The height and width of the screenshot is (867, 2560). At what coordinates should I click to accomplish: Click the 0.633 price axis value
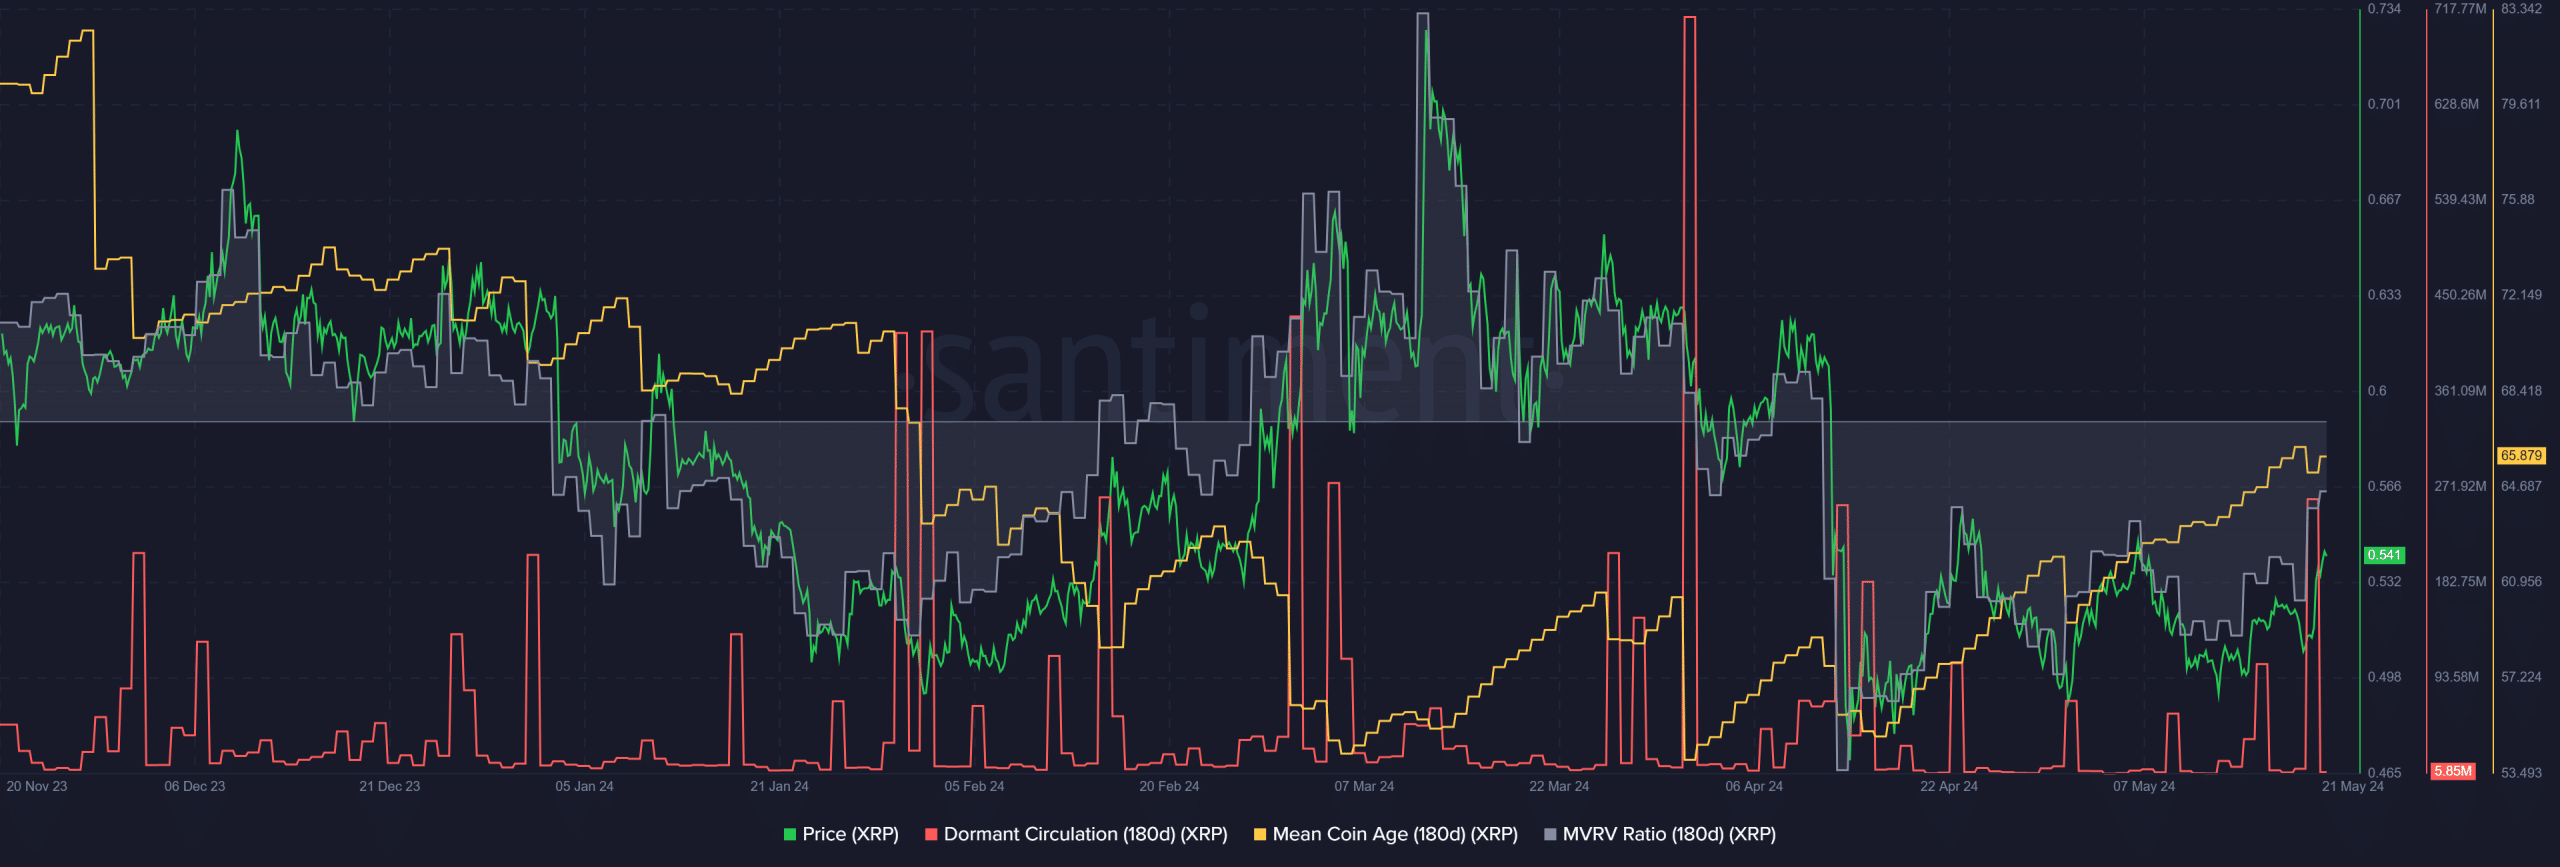tap(2384, 295)
